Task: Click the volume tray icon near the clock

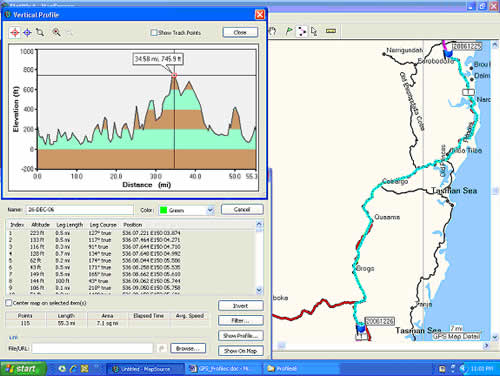Action: [x=463, y=369]
